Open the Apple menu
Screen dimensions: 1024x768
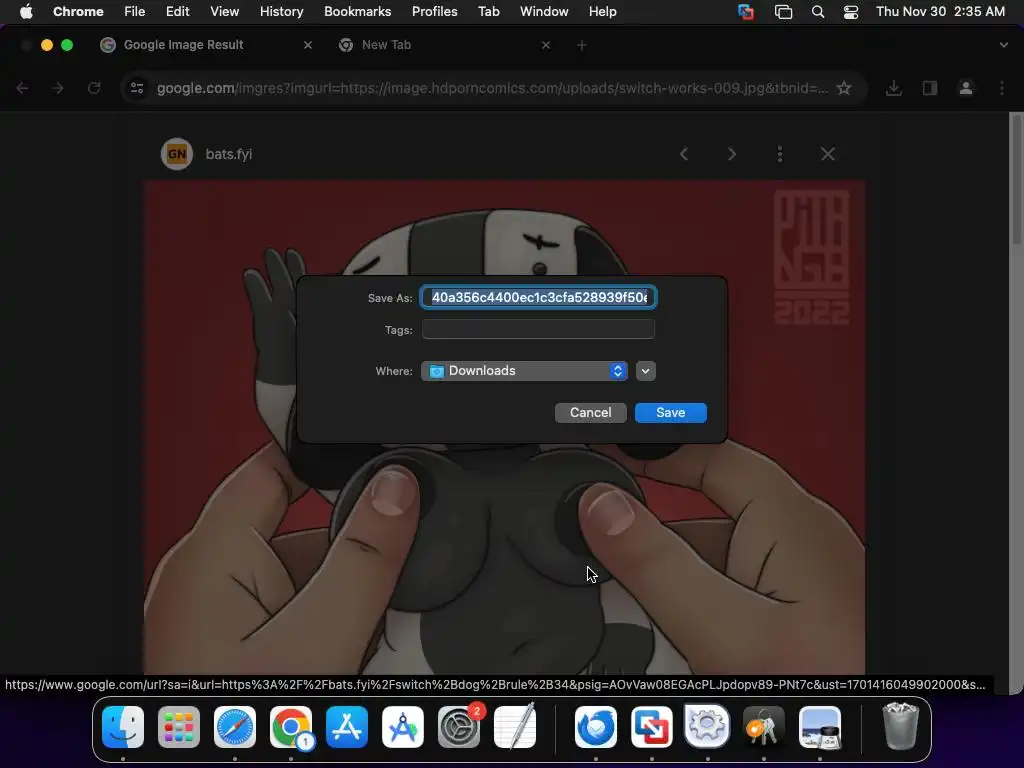26,11
